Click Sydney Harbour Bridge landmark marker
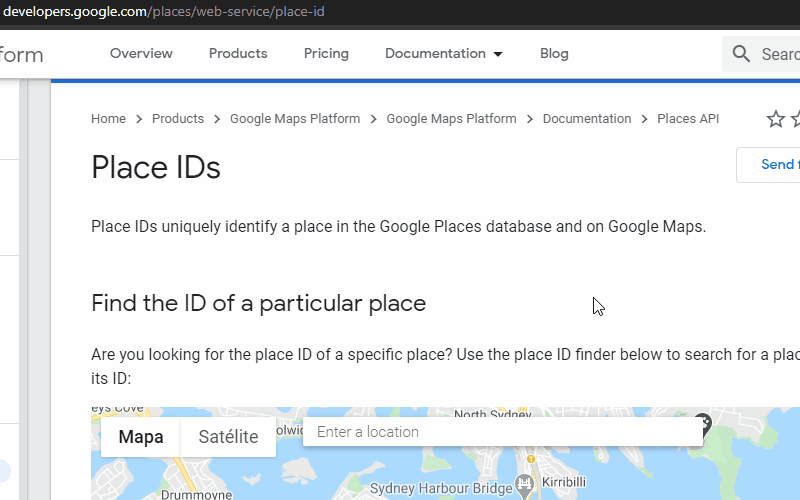The image size is (800, 500). click(x=524, y=485)
